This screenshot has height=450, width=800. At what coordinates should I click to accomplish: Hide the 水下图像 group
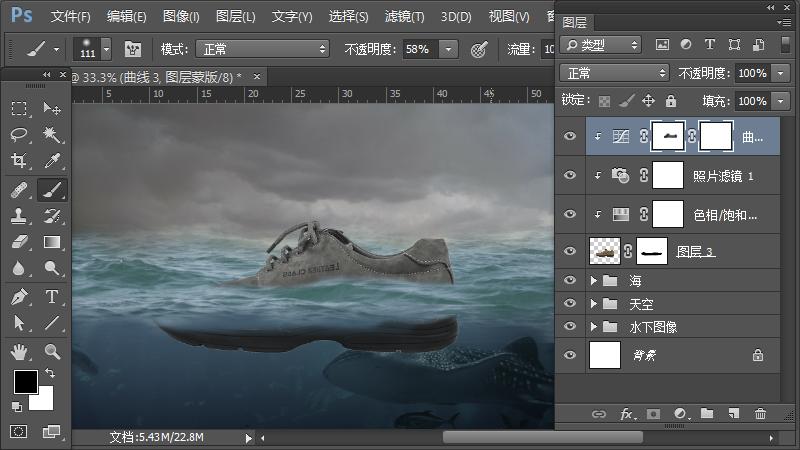click(x=570, y=326)
